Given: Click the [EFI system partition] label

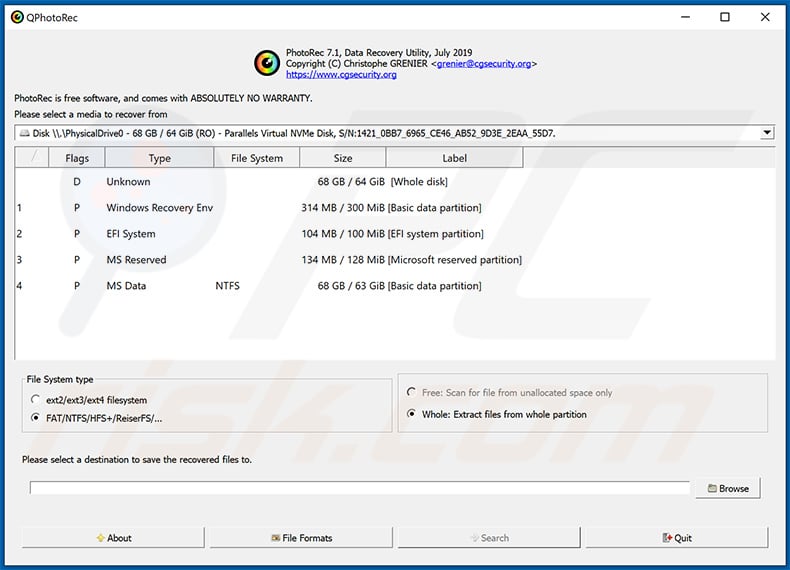Looking at the screenshot, I should click(x=436, y=234).
